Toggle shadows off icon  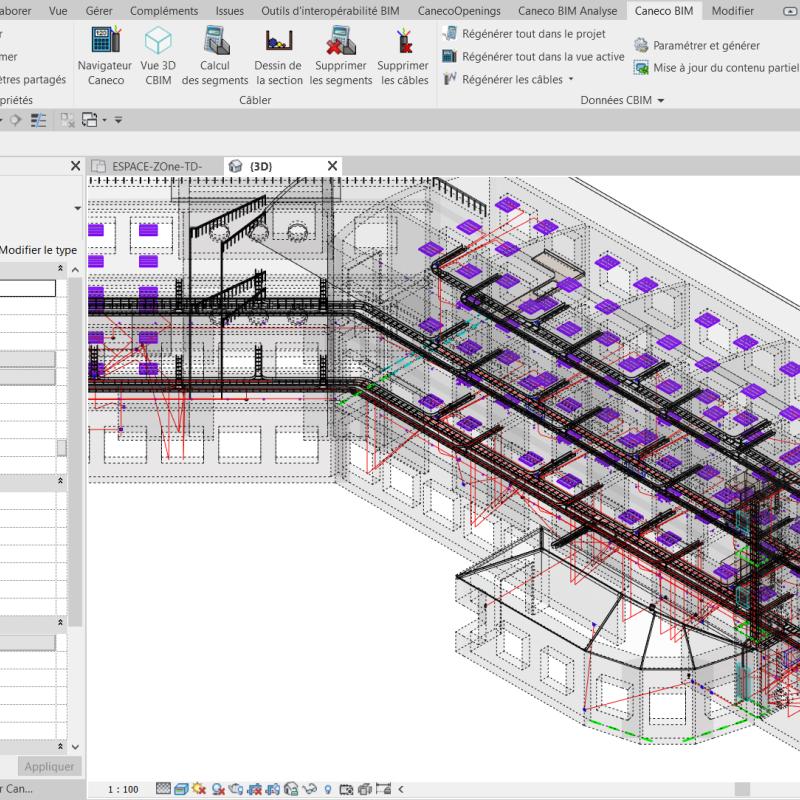click(218, 789)
